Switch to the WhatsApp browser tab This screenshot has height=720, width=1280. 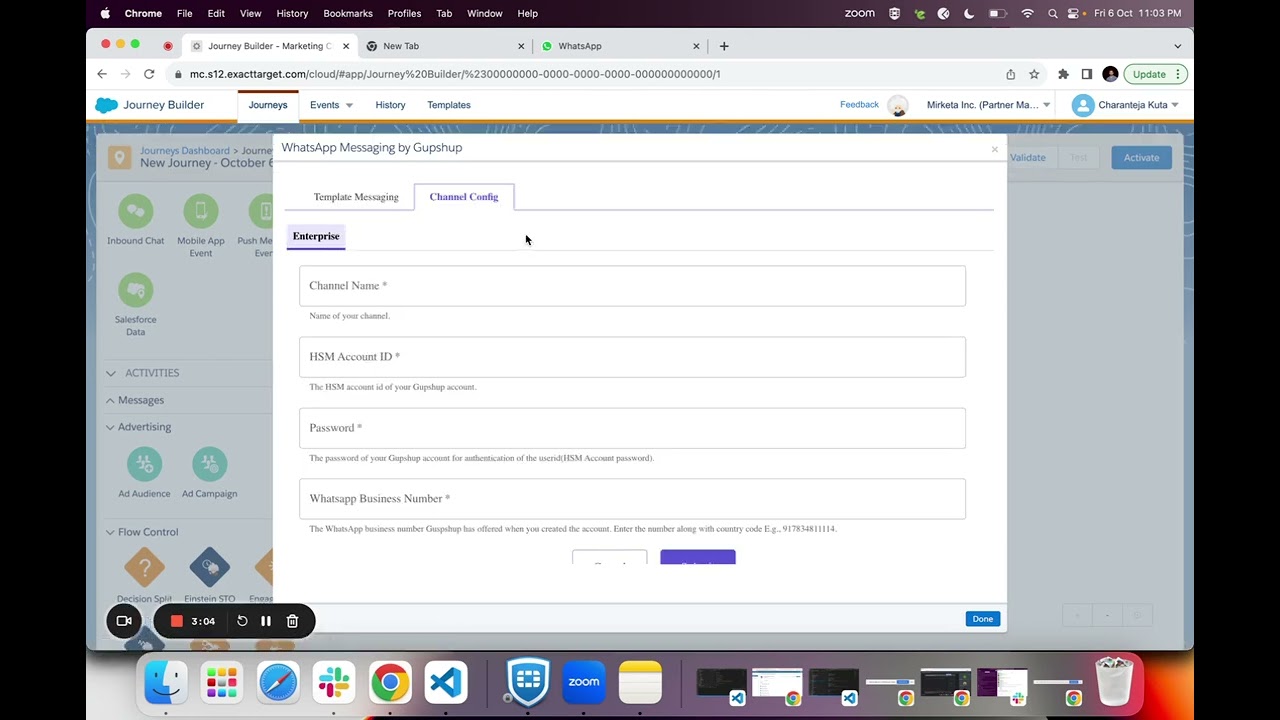620,46
